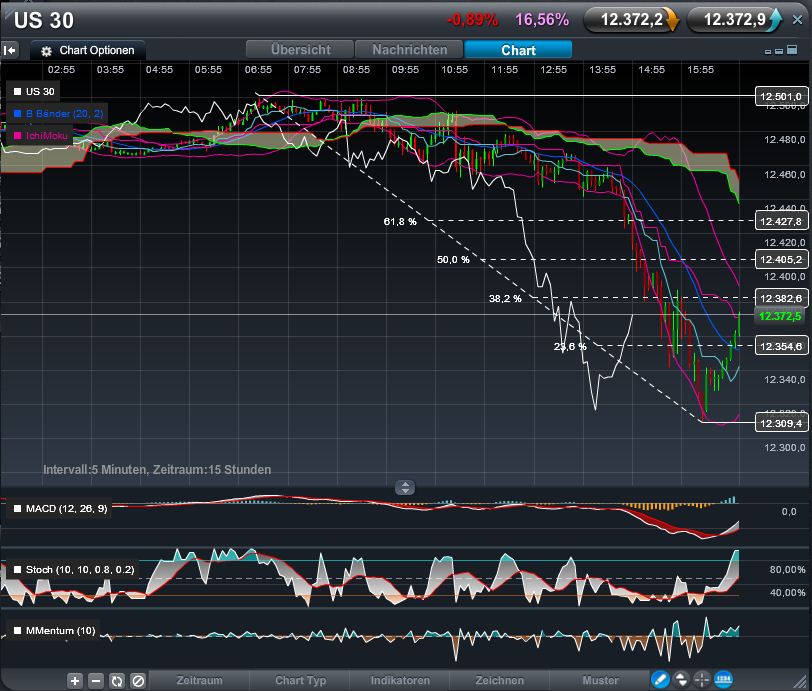Toggle the Stoch (10, 10, 0.8, 0.2) legend

tap(74, 570)
